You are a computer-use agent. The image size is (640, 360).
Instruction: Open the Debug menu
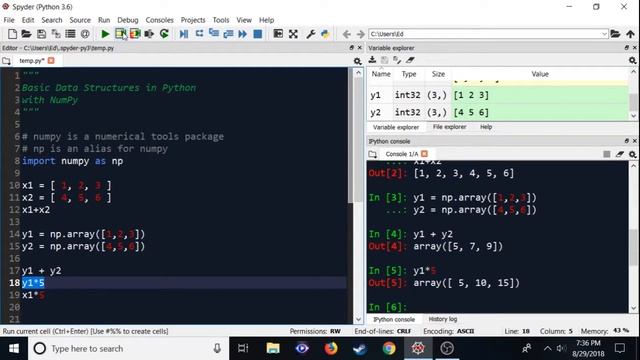coord(128,20)
